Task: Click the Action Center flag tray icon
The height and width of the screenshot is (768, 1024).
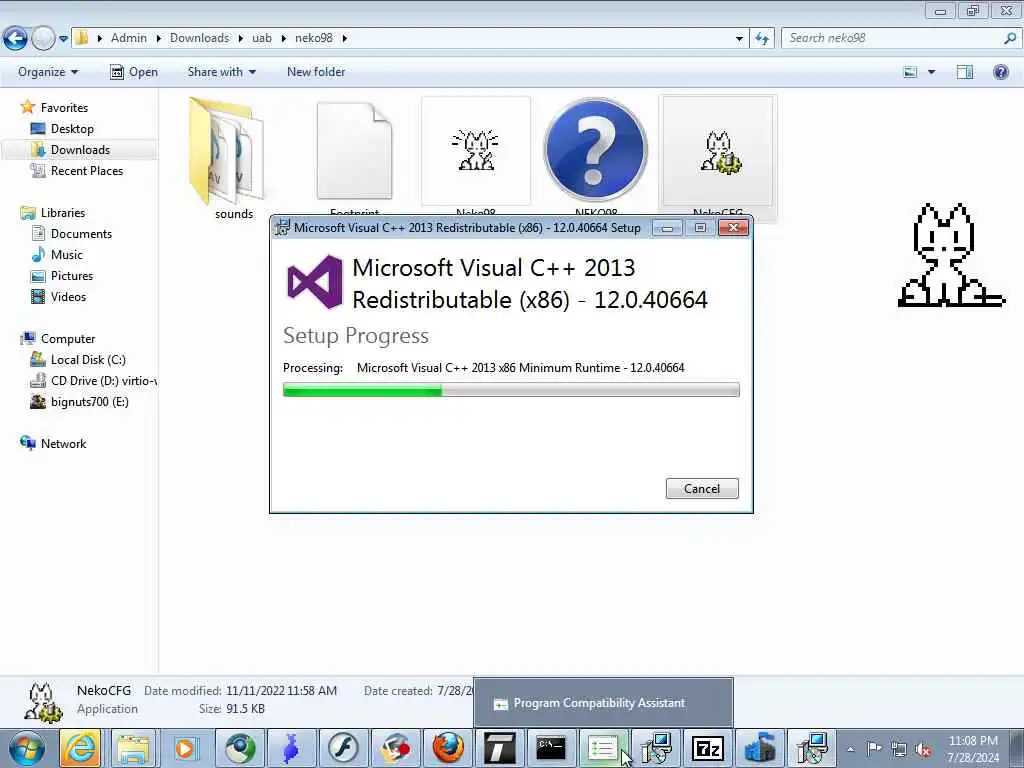Action: 874,748
